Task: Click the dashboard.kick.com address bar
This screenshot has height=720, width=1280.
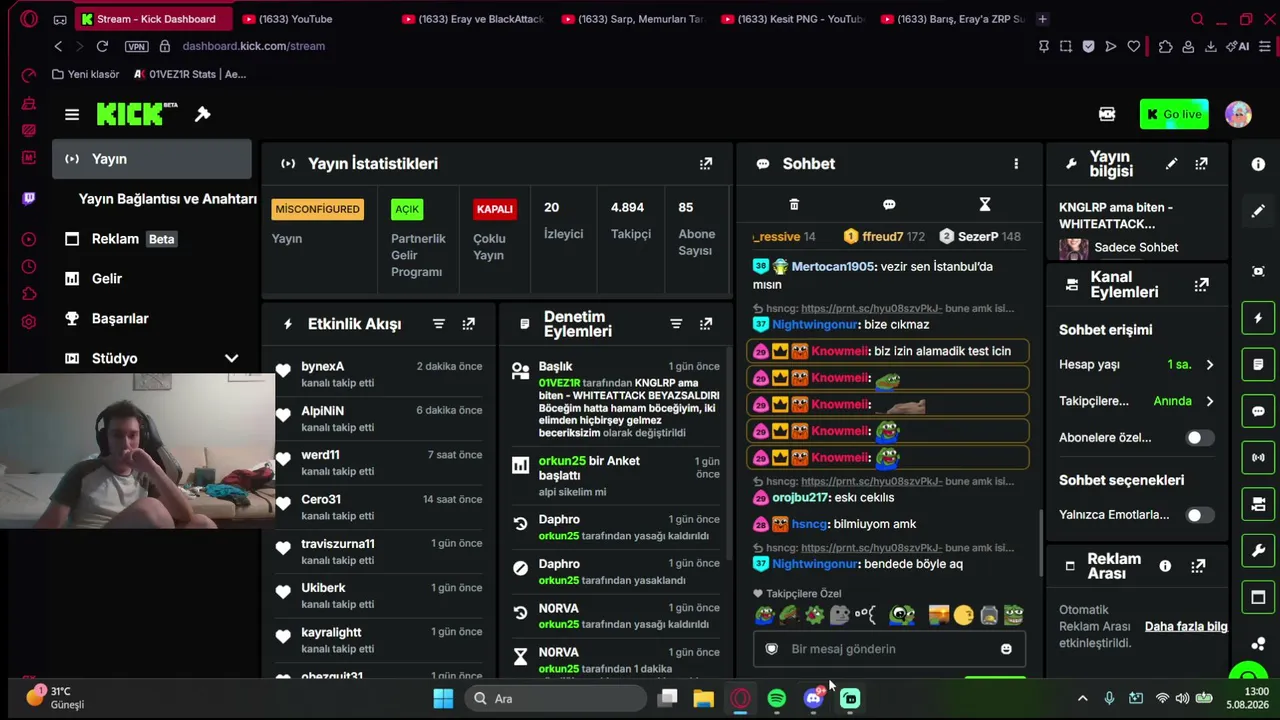Action: point(253,46)
